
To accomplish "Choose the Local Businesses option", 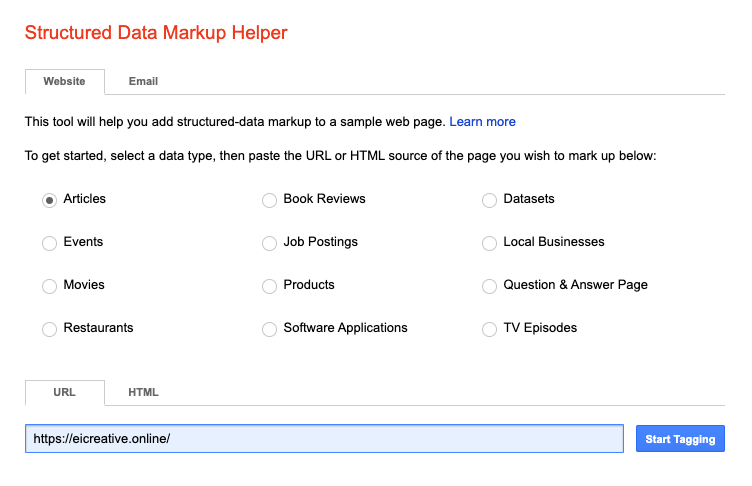I will [489, 243].
